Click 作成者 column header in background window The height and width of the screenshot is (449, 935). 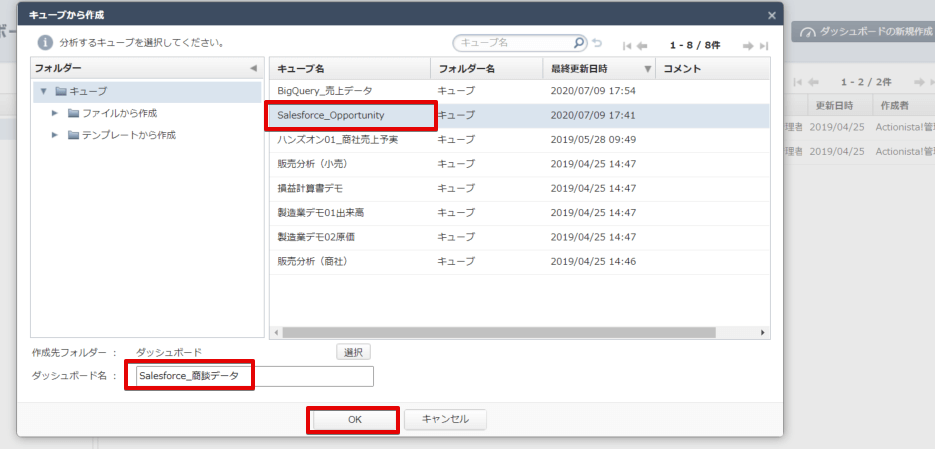pyautogui.click(x=894, y=106)
